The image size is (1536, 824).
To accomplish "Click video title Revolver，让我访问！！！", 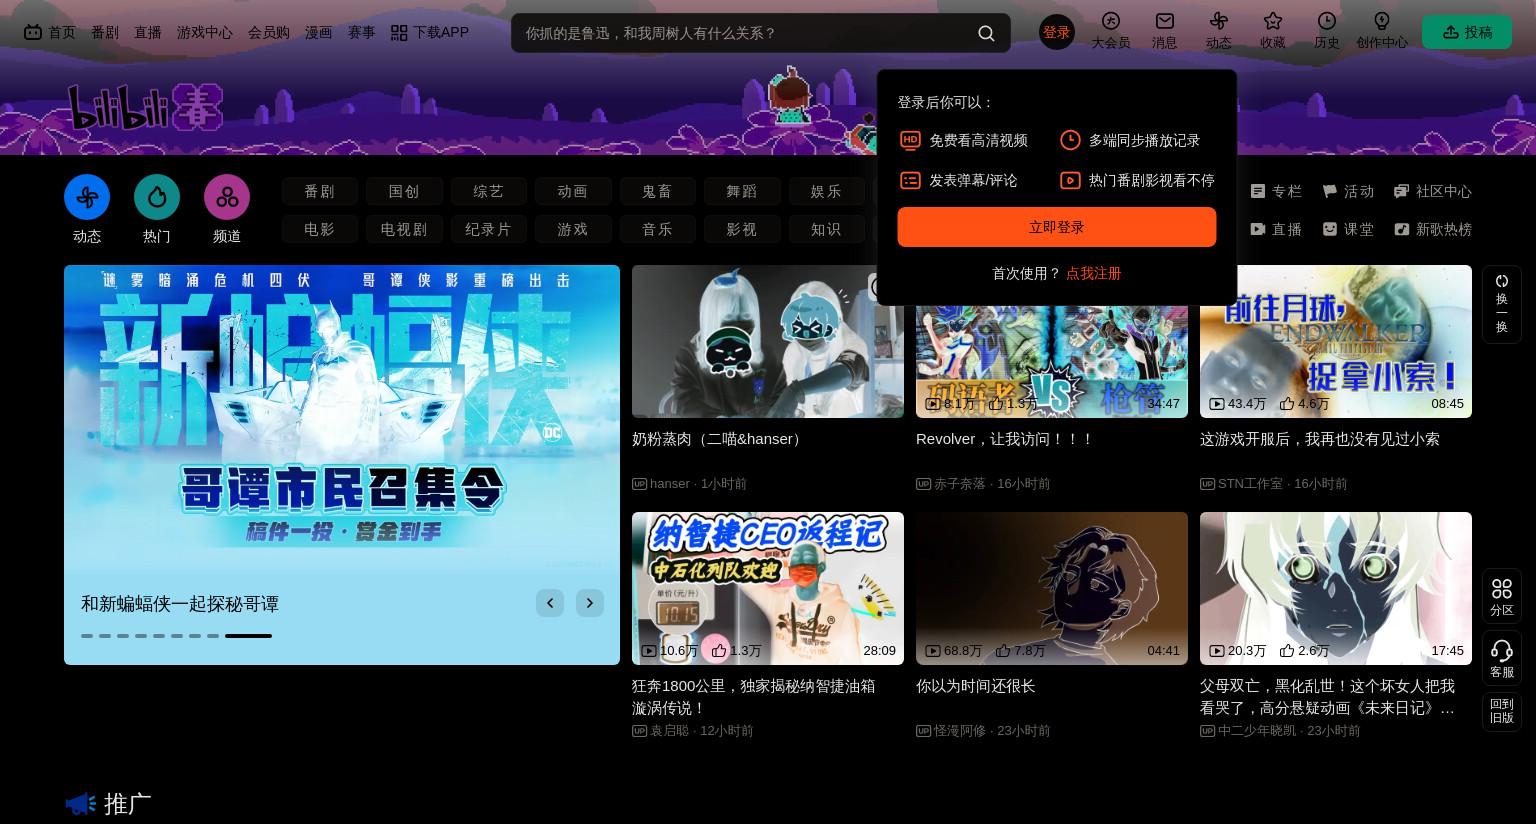I will point(1005,439).
